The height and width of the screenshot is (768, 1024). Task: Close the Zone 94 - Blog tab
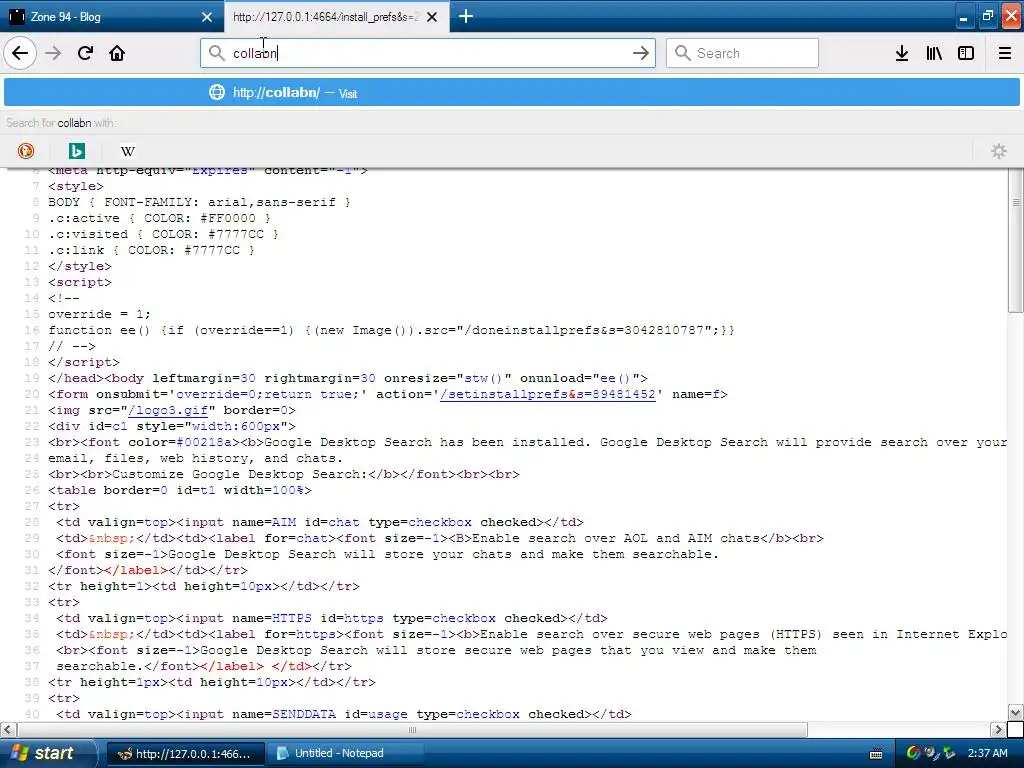pyautogui.click(x=207, y=17)
